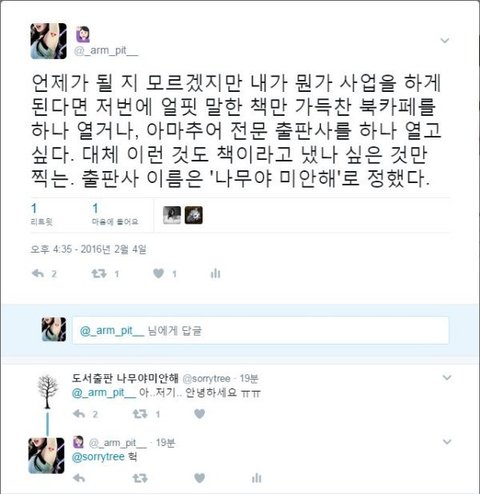480x494 pixels.
Task: View activity bars on the bottom reply
Action: (x=256, y=478)
